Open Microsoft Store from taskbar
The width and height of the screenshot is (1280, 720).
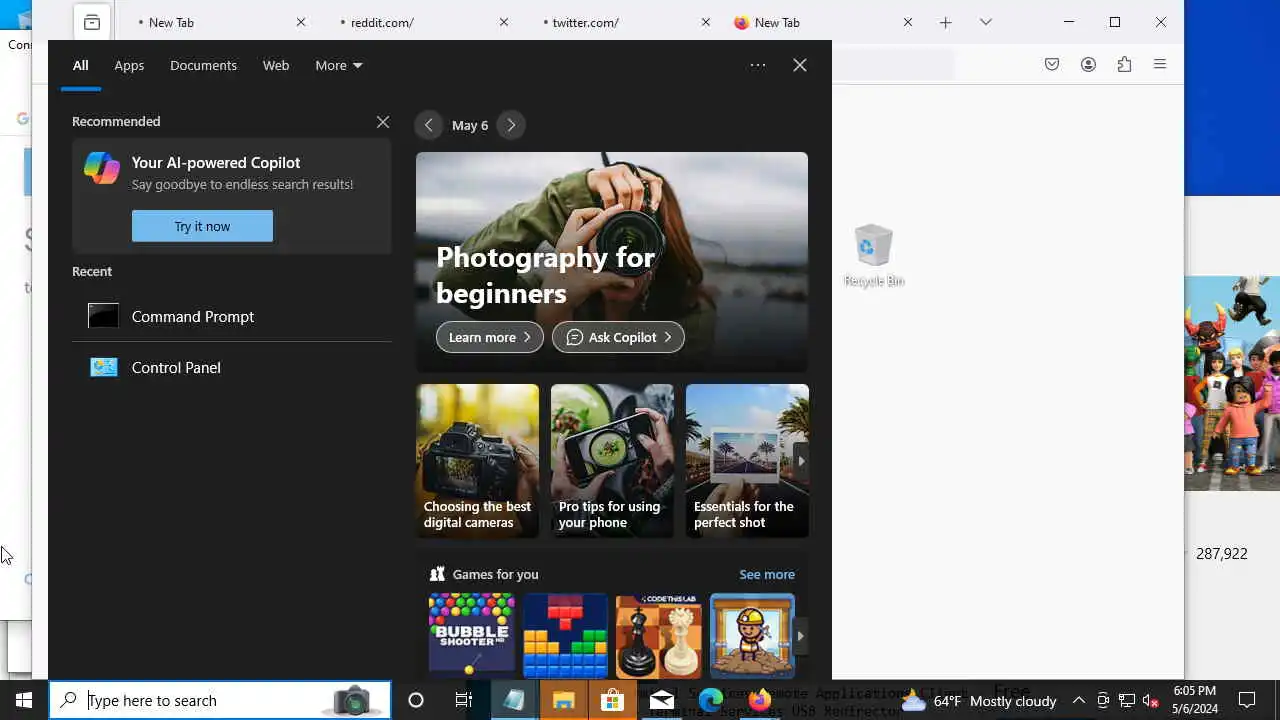tap(612, 700)
